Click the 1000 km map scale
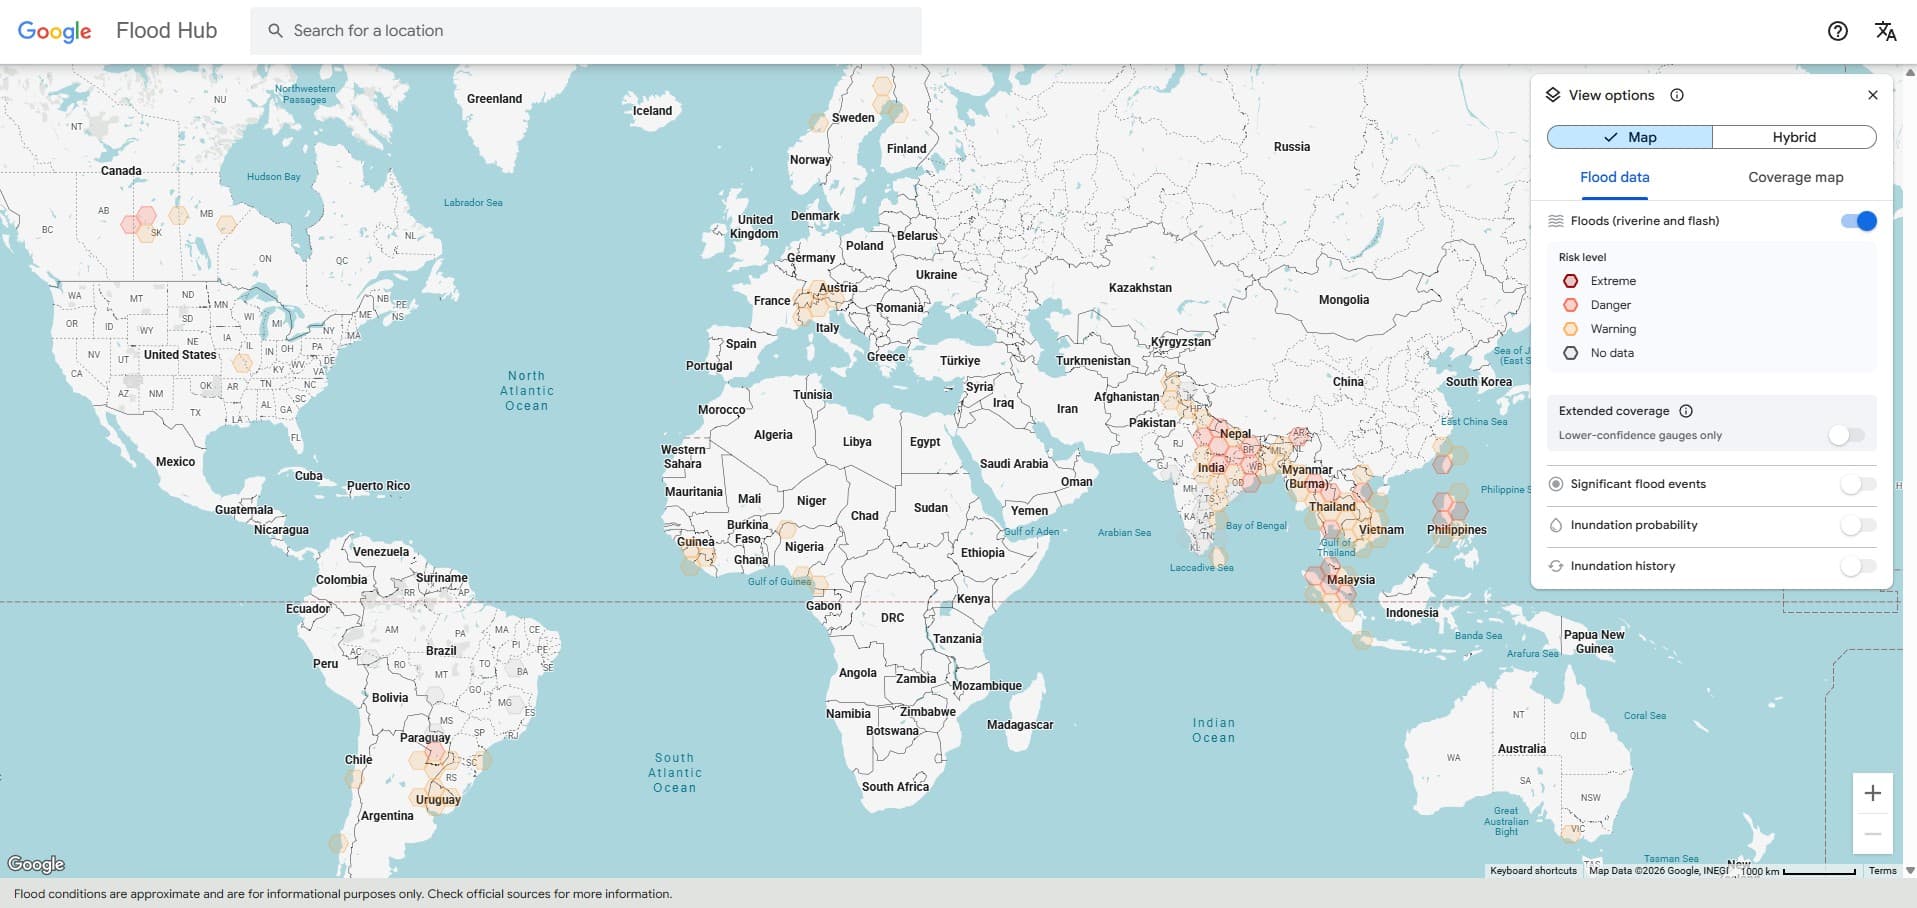Image resolution: width=1917 pixels, height=908 pixels. 1798,871
